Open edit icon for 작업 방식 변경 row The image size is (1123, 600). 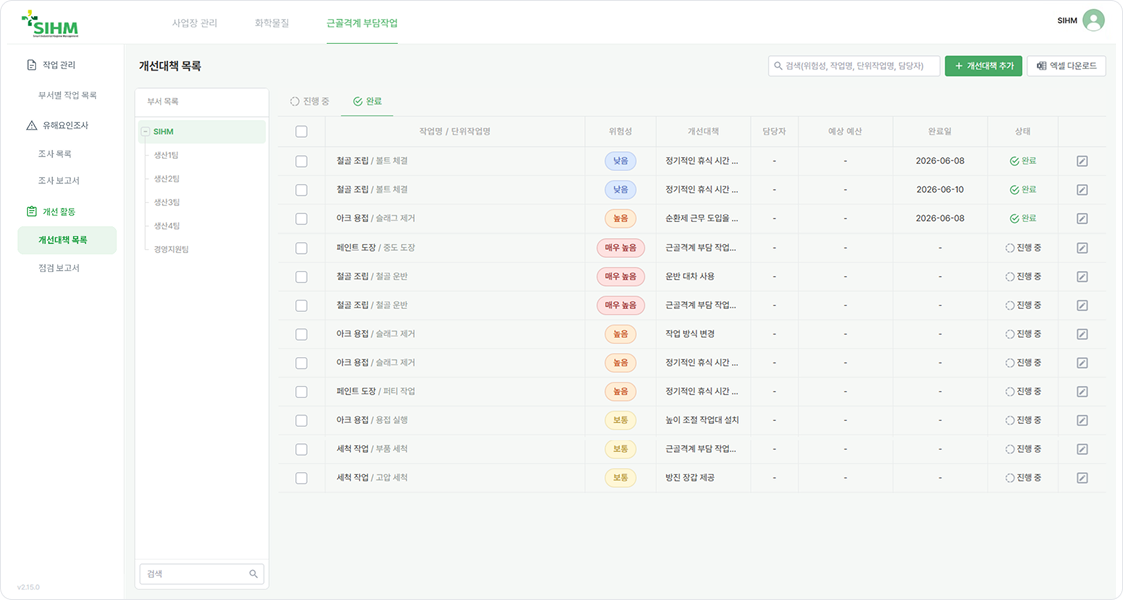coord(1082,334)
